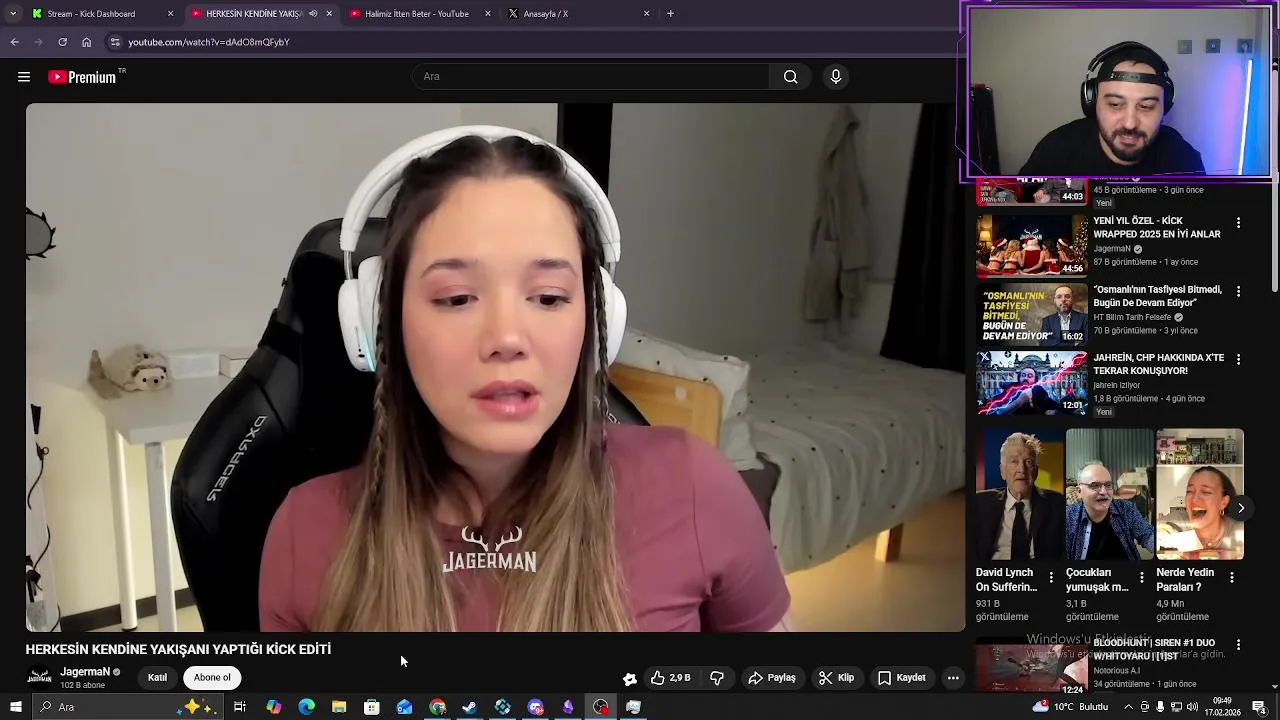Open options for YENİ YIL ÖZEL video
1280x720 pixels.
[x=1238, y=223]
